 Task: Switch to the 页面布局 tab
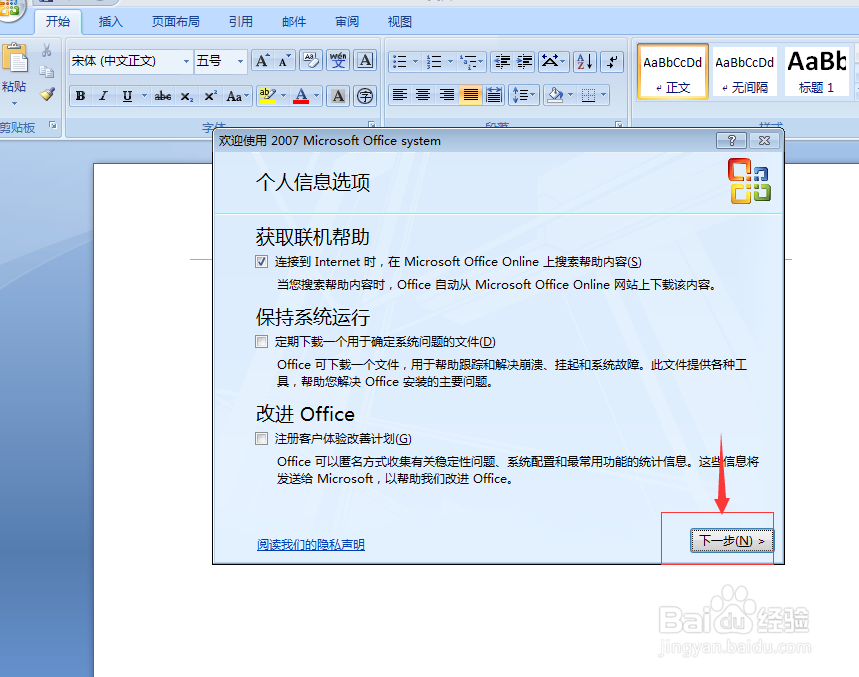point(176,22)
